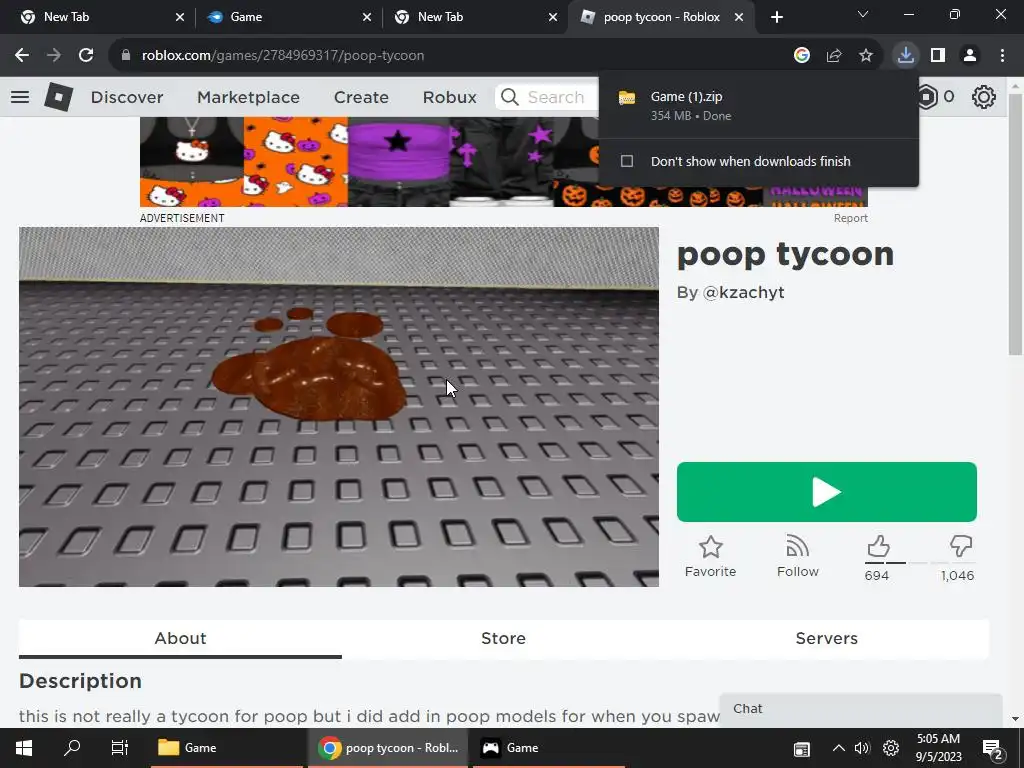Click the address bar URL

(x=283, y=56)
